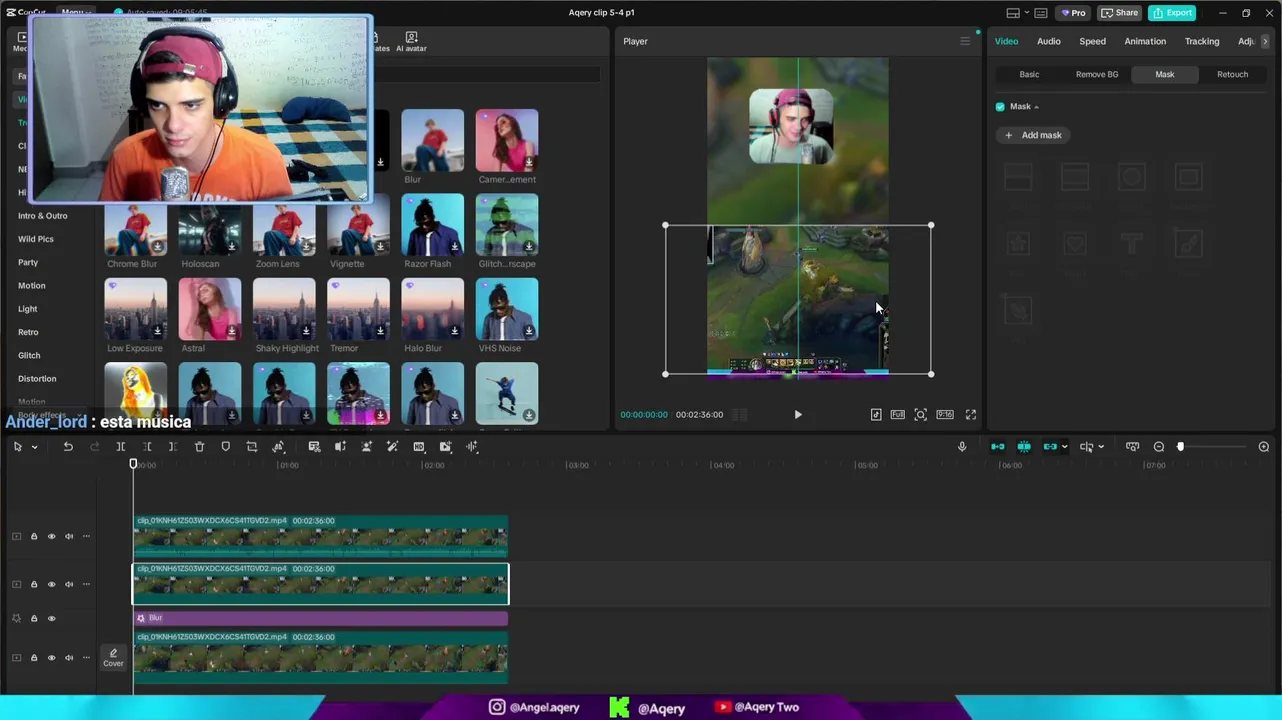Open more options on top video track

(x=86, y=536)
